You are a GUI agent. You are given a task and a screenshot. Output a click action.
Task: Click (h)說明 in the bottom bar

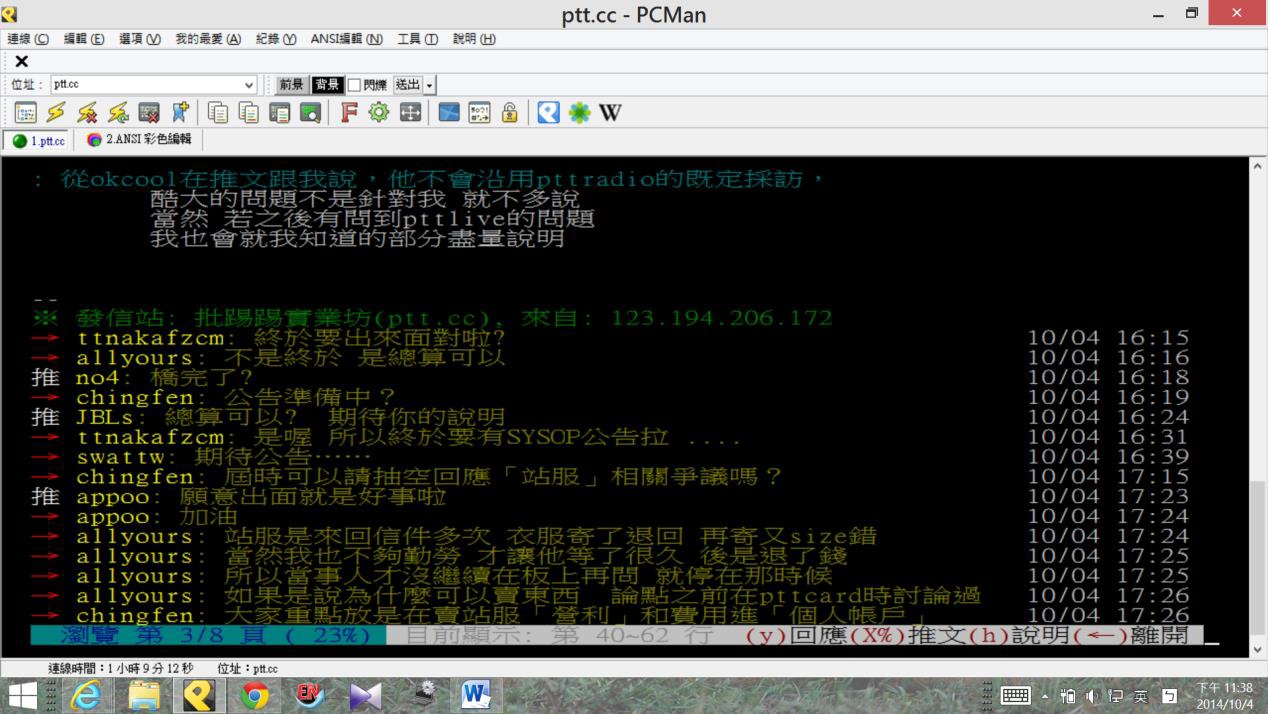[1019, 635]
